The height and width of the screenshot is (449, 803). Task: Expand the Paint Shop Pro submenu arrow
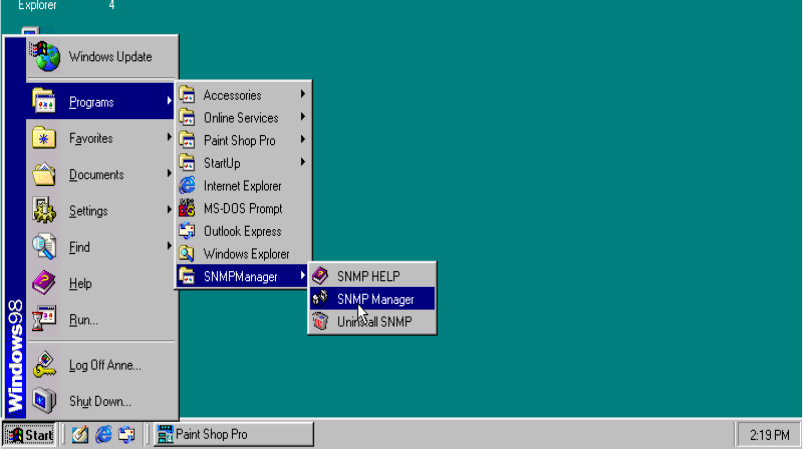click(x=303, y=139)
